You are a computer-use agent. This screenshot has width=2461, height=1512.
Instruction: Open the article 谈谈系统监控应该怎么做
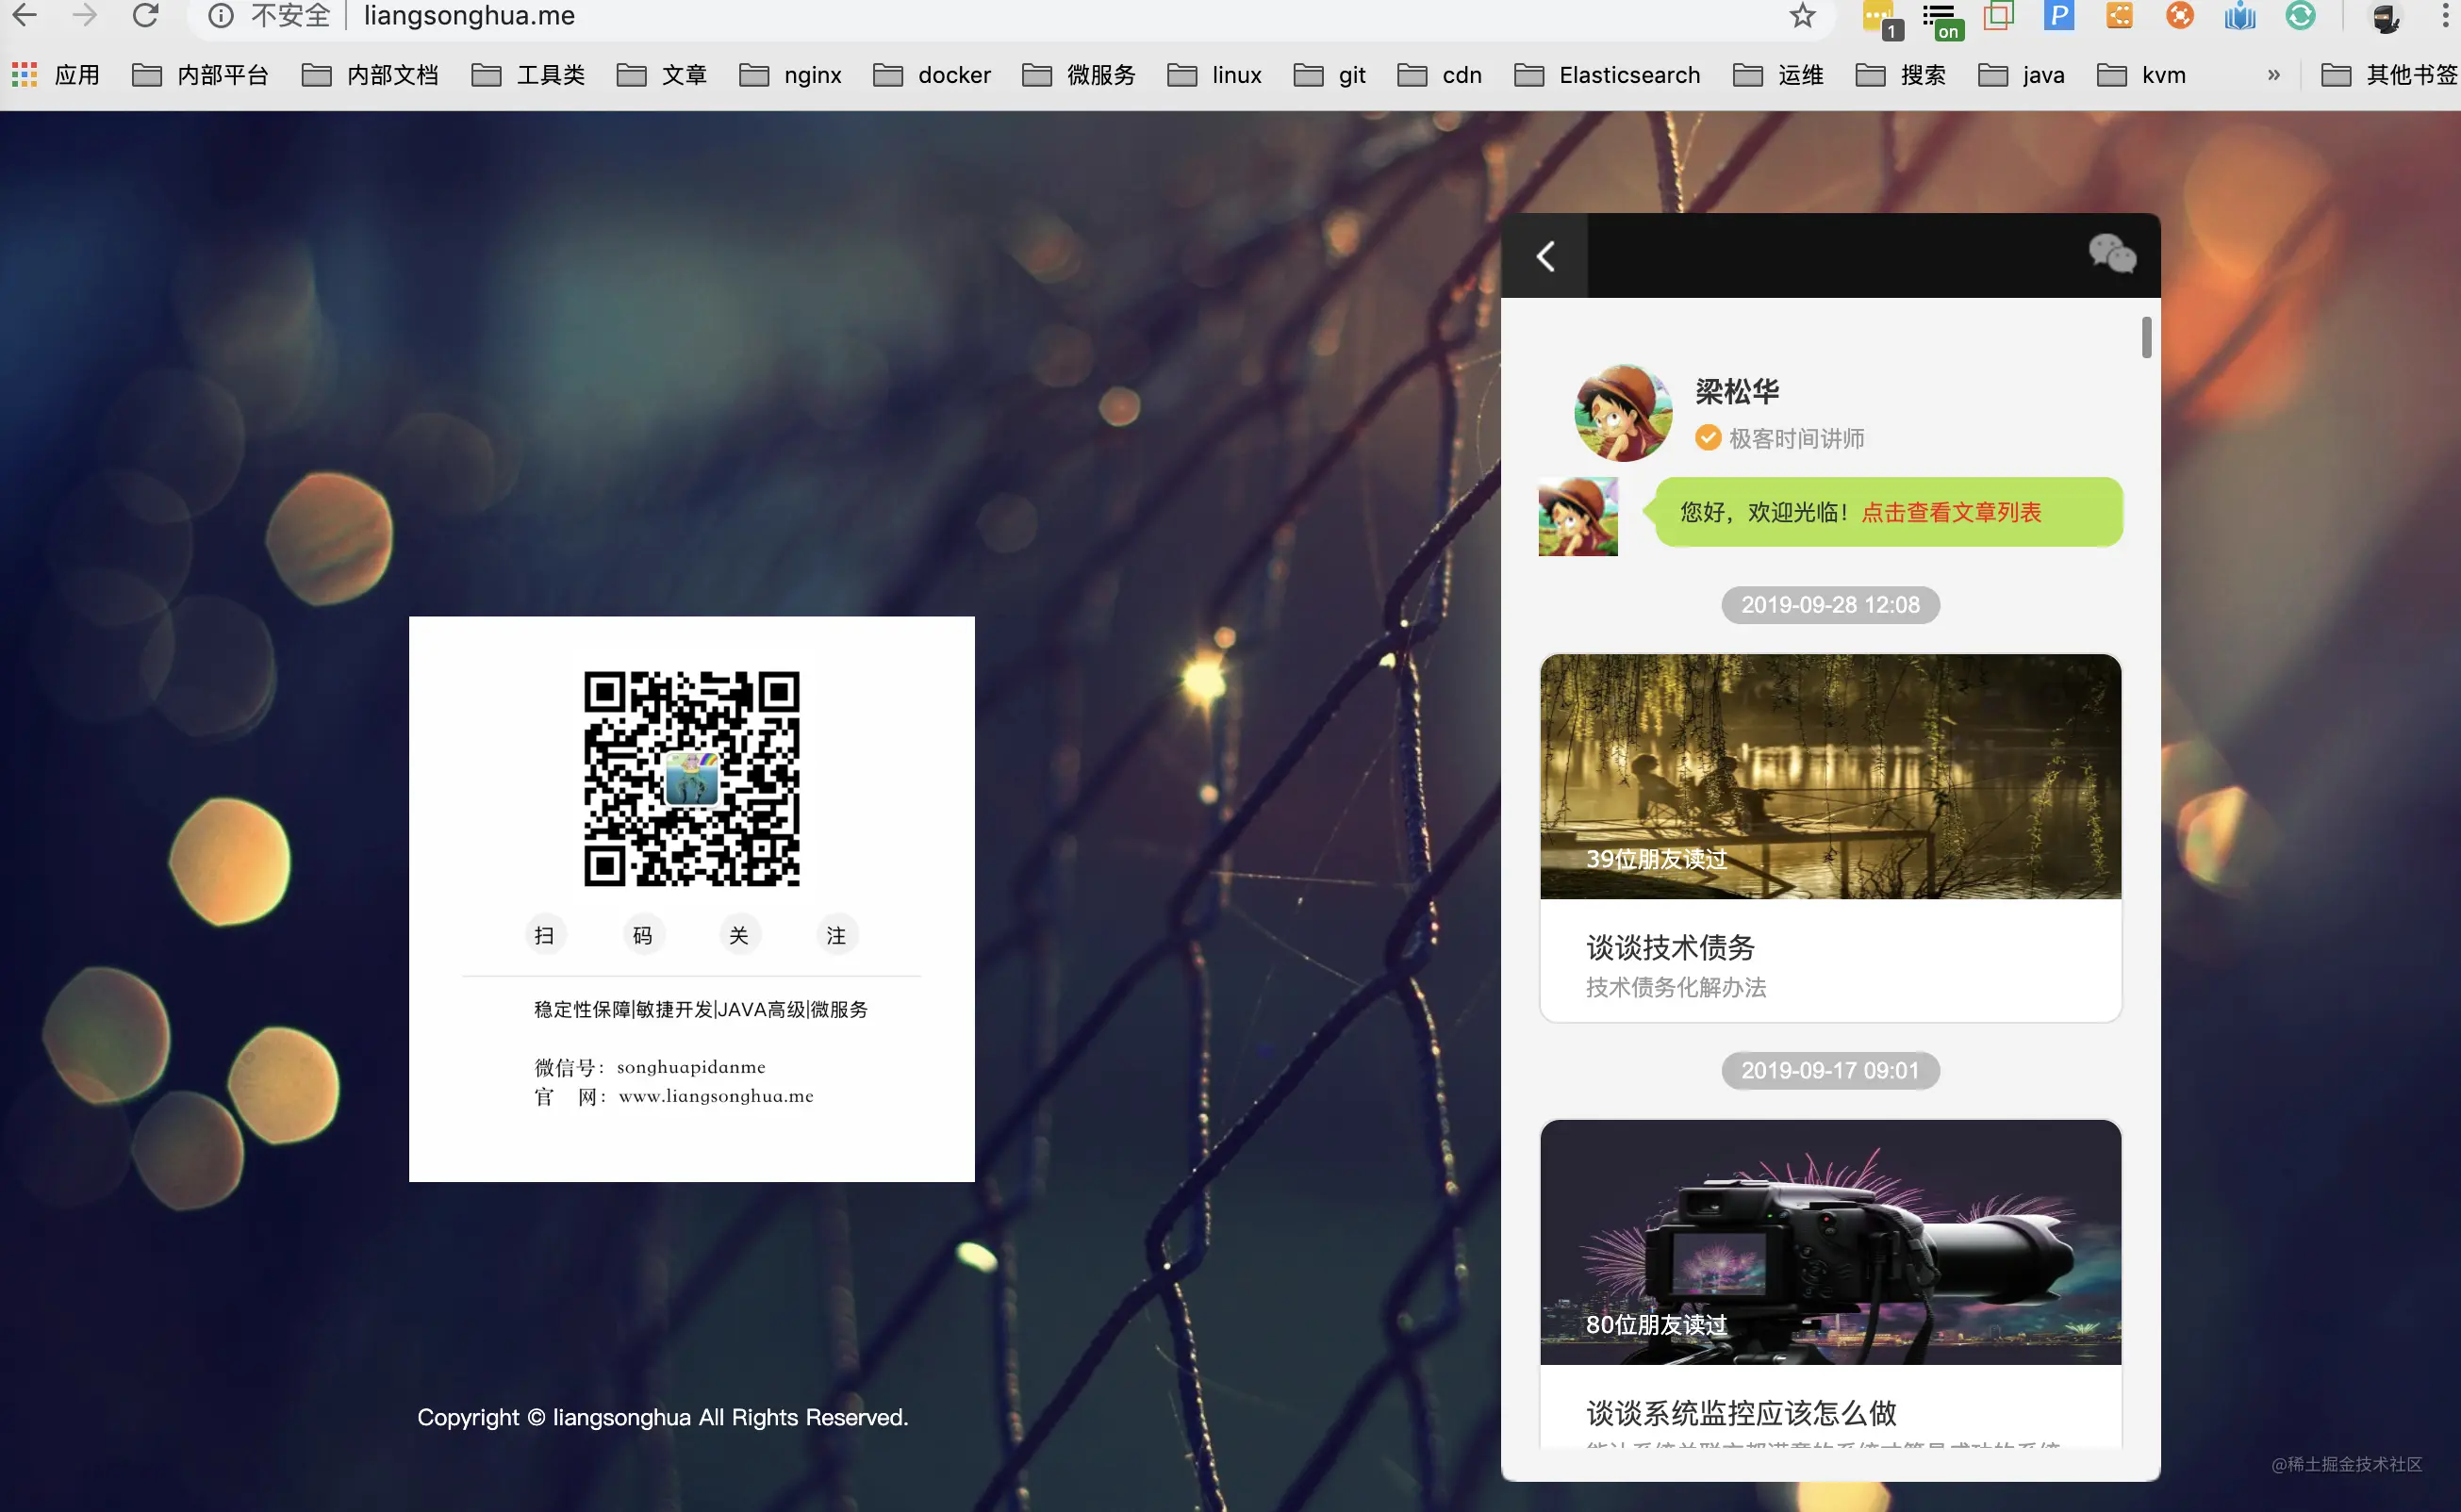tap(1741, 1412)
